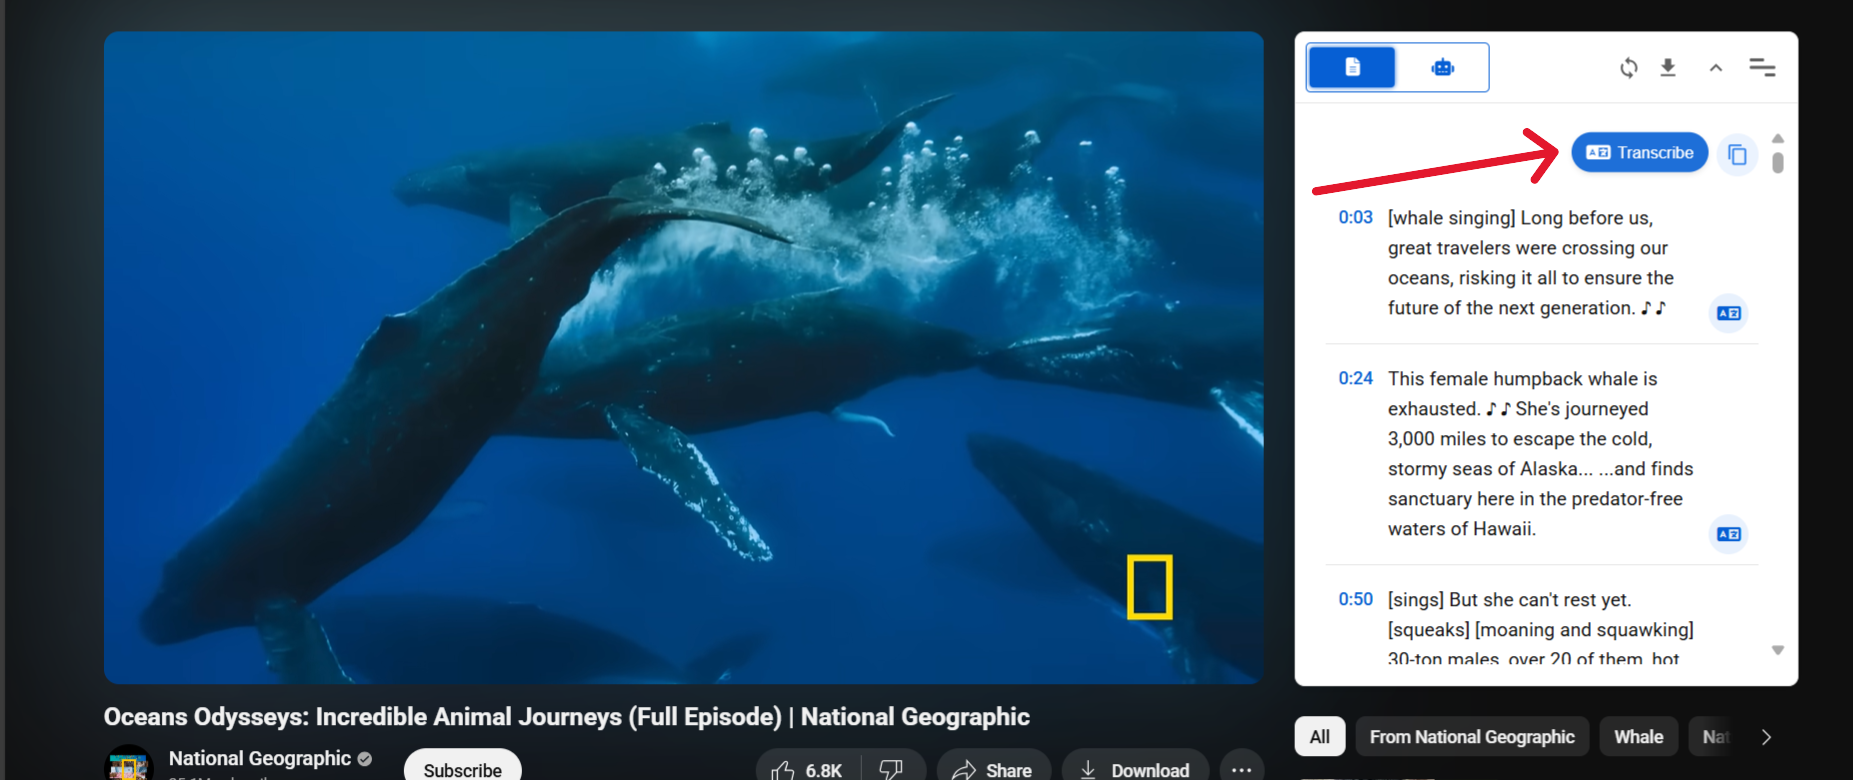Copy the transcript with the copy icon
Viewport: 1853px width, 780px height.
tap(1737, 155)
